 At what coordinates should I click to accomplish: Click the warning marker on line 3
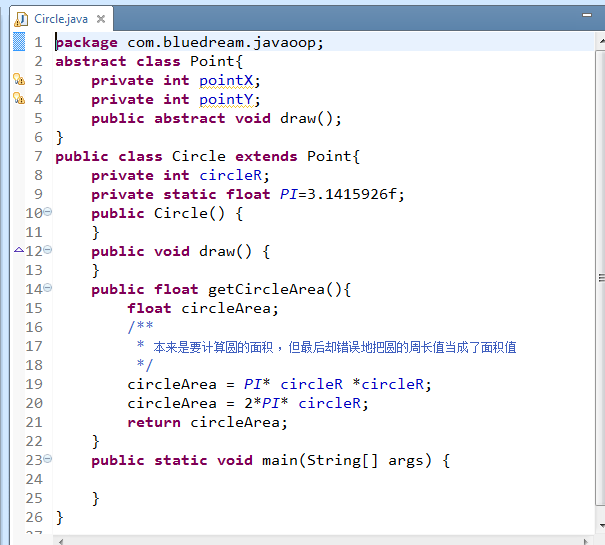click(x=19, y=80)
